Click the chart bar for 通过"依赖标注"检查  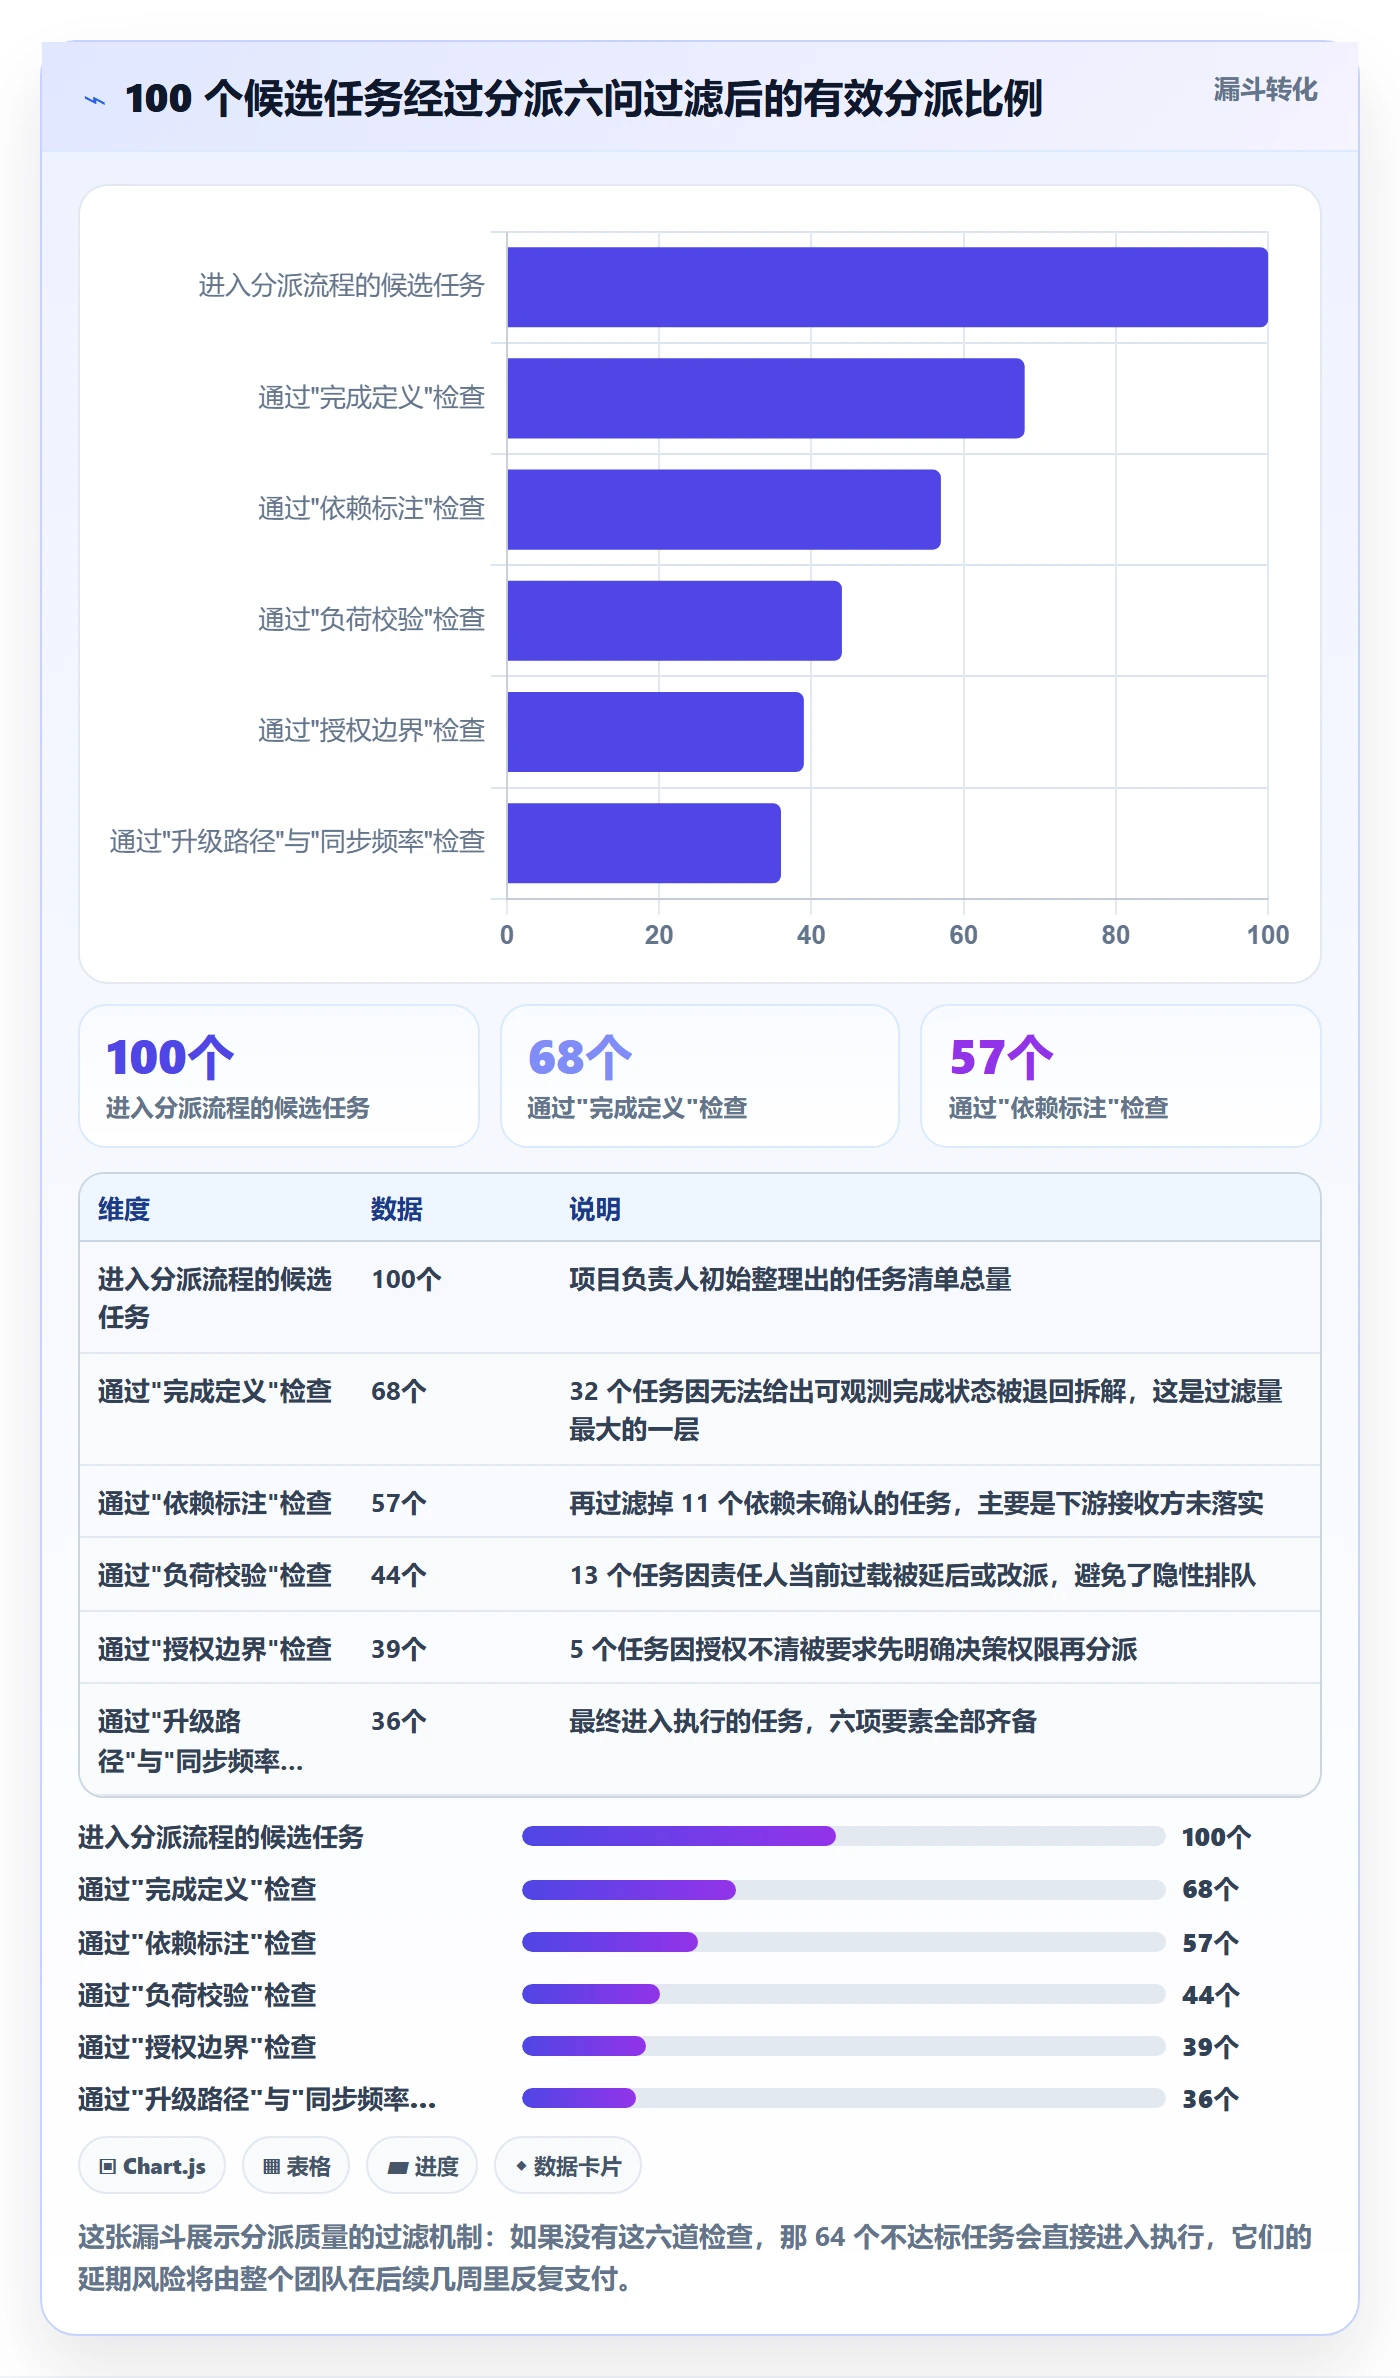pyautogui.click(x=724, y=509)
